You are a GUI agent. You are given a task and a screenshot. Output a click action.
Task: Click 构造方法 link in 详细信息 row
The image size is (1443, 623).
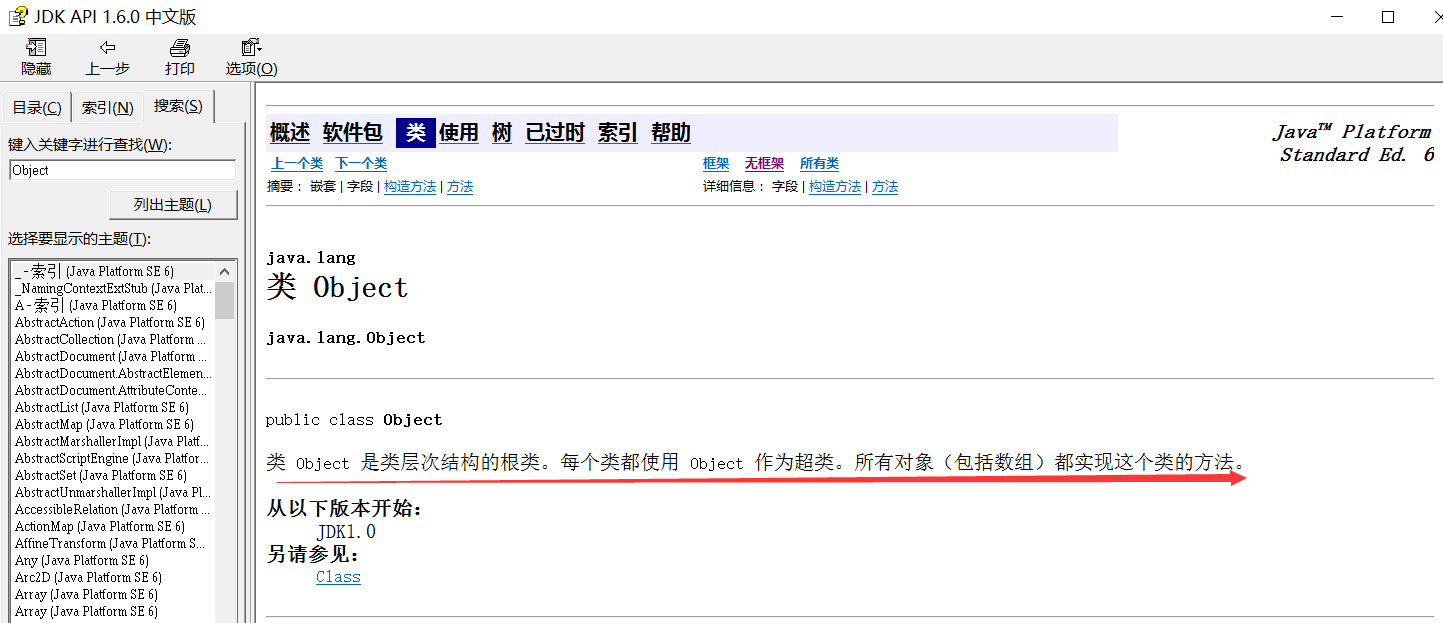[x=835, y=187]
